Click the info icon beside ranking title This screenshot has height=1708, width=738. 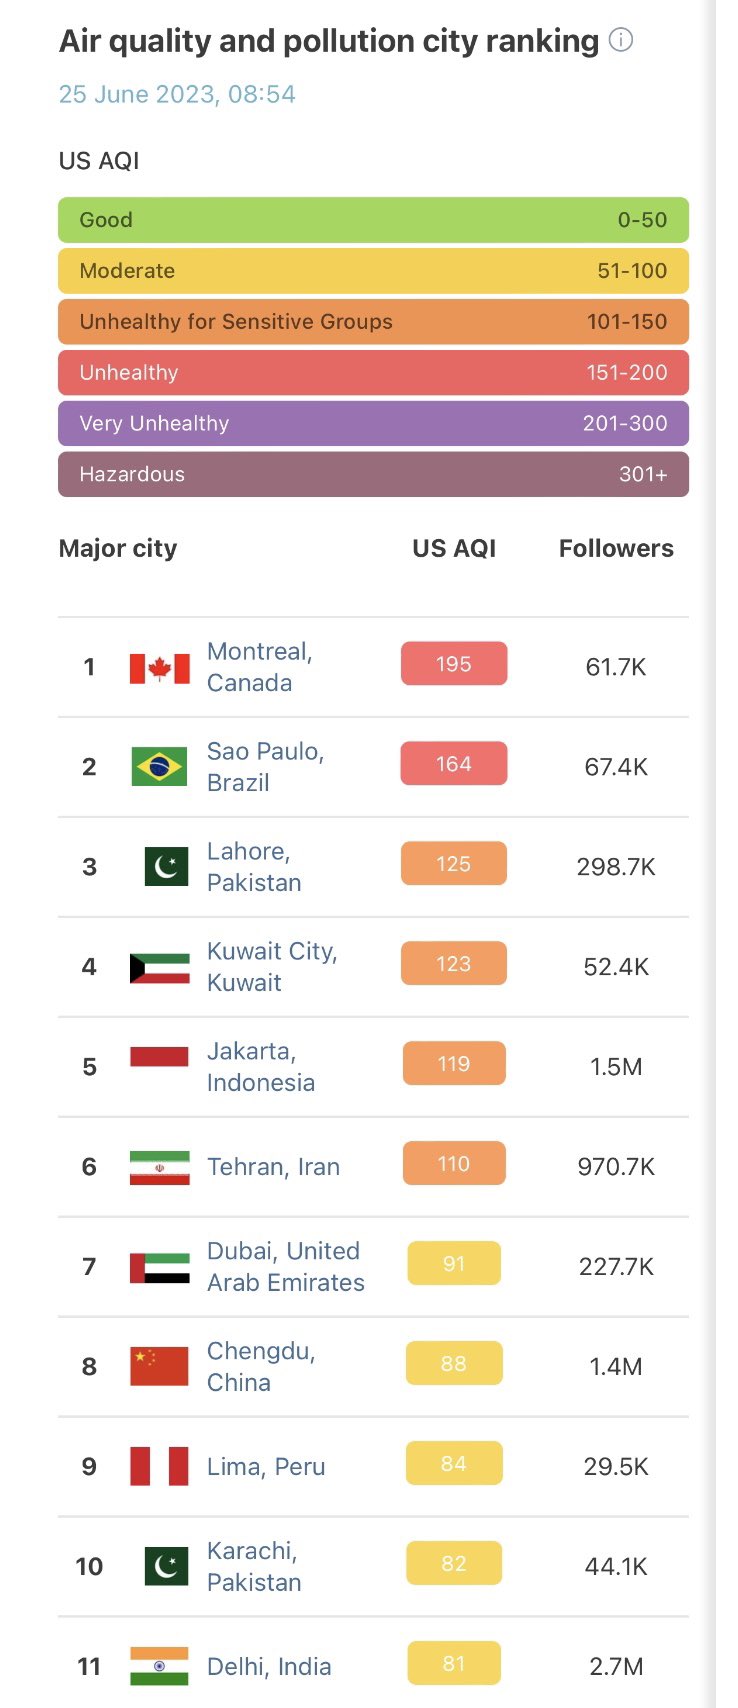[621, 40]
